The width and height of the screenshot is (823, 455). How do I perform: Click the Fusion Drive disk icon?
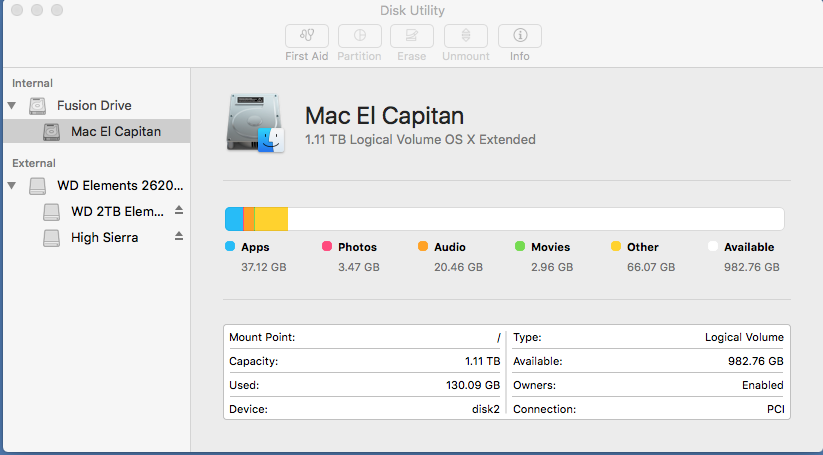coord(37,106)
